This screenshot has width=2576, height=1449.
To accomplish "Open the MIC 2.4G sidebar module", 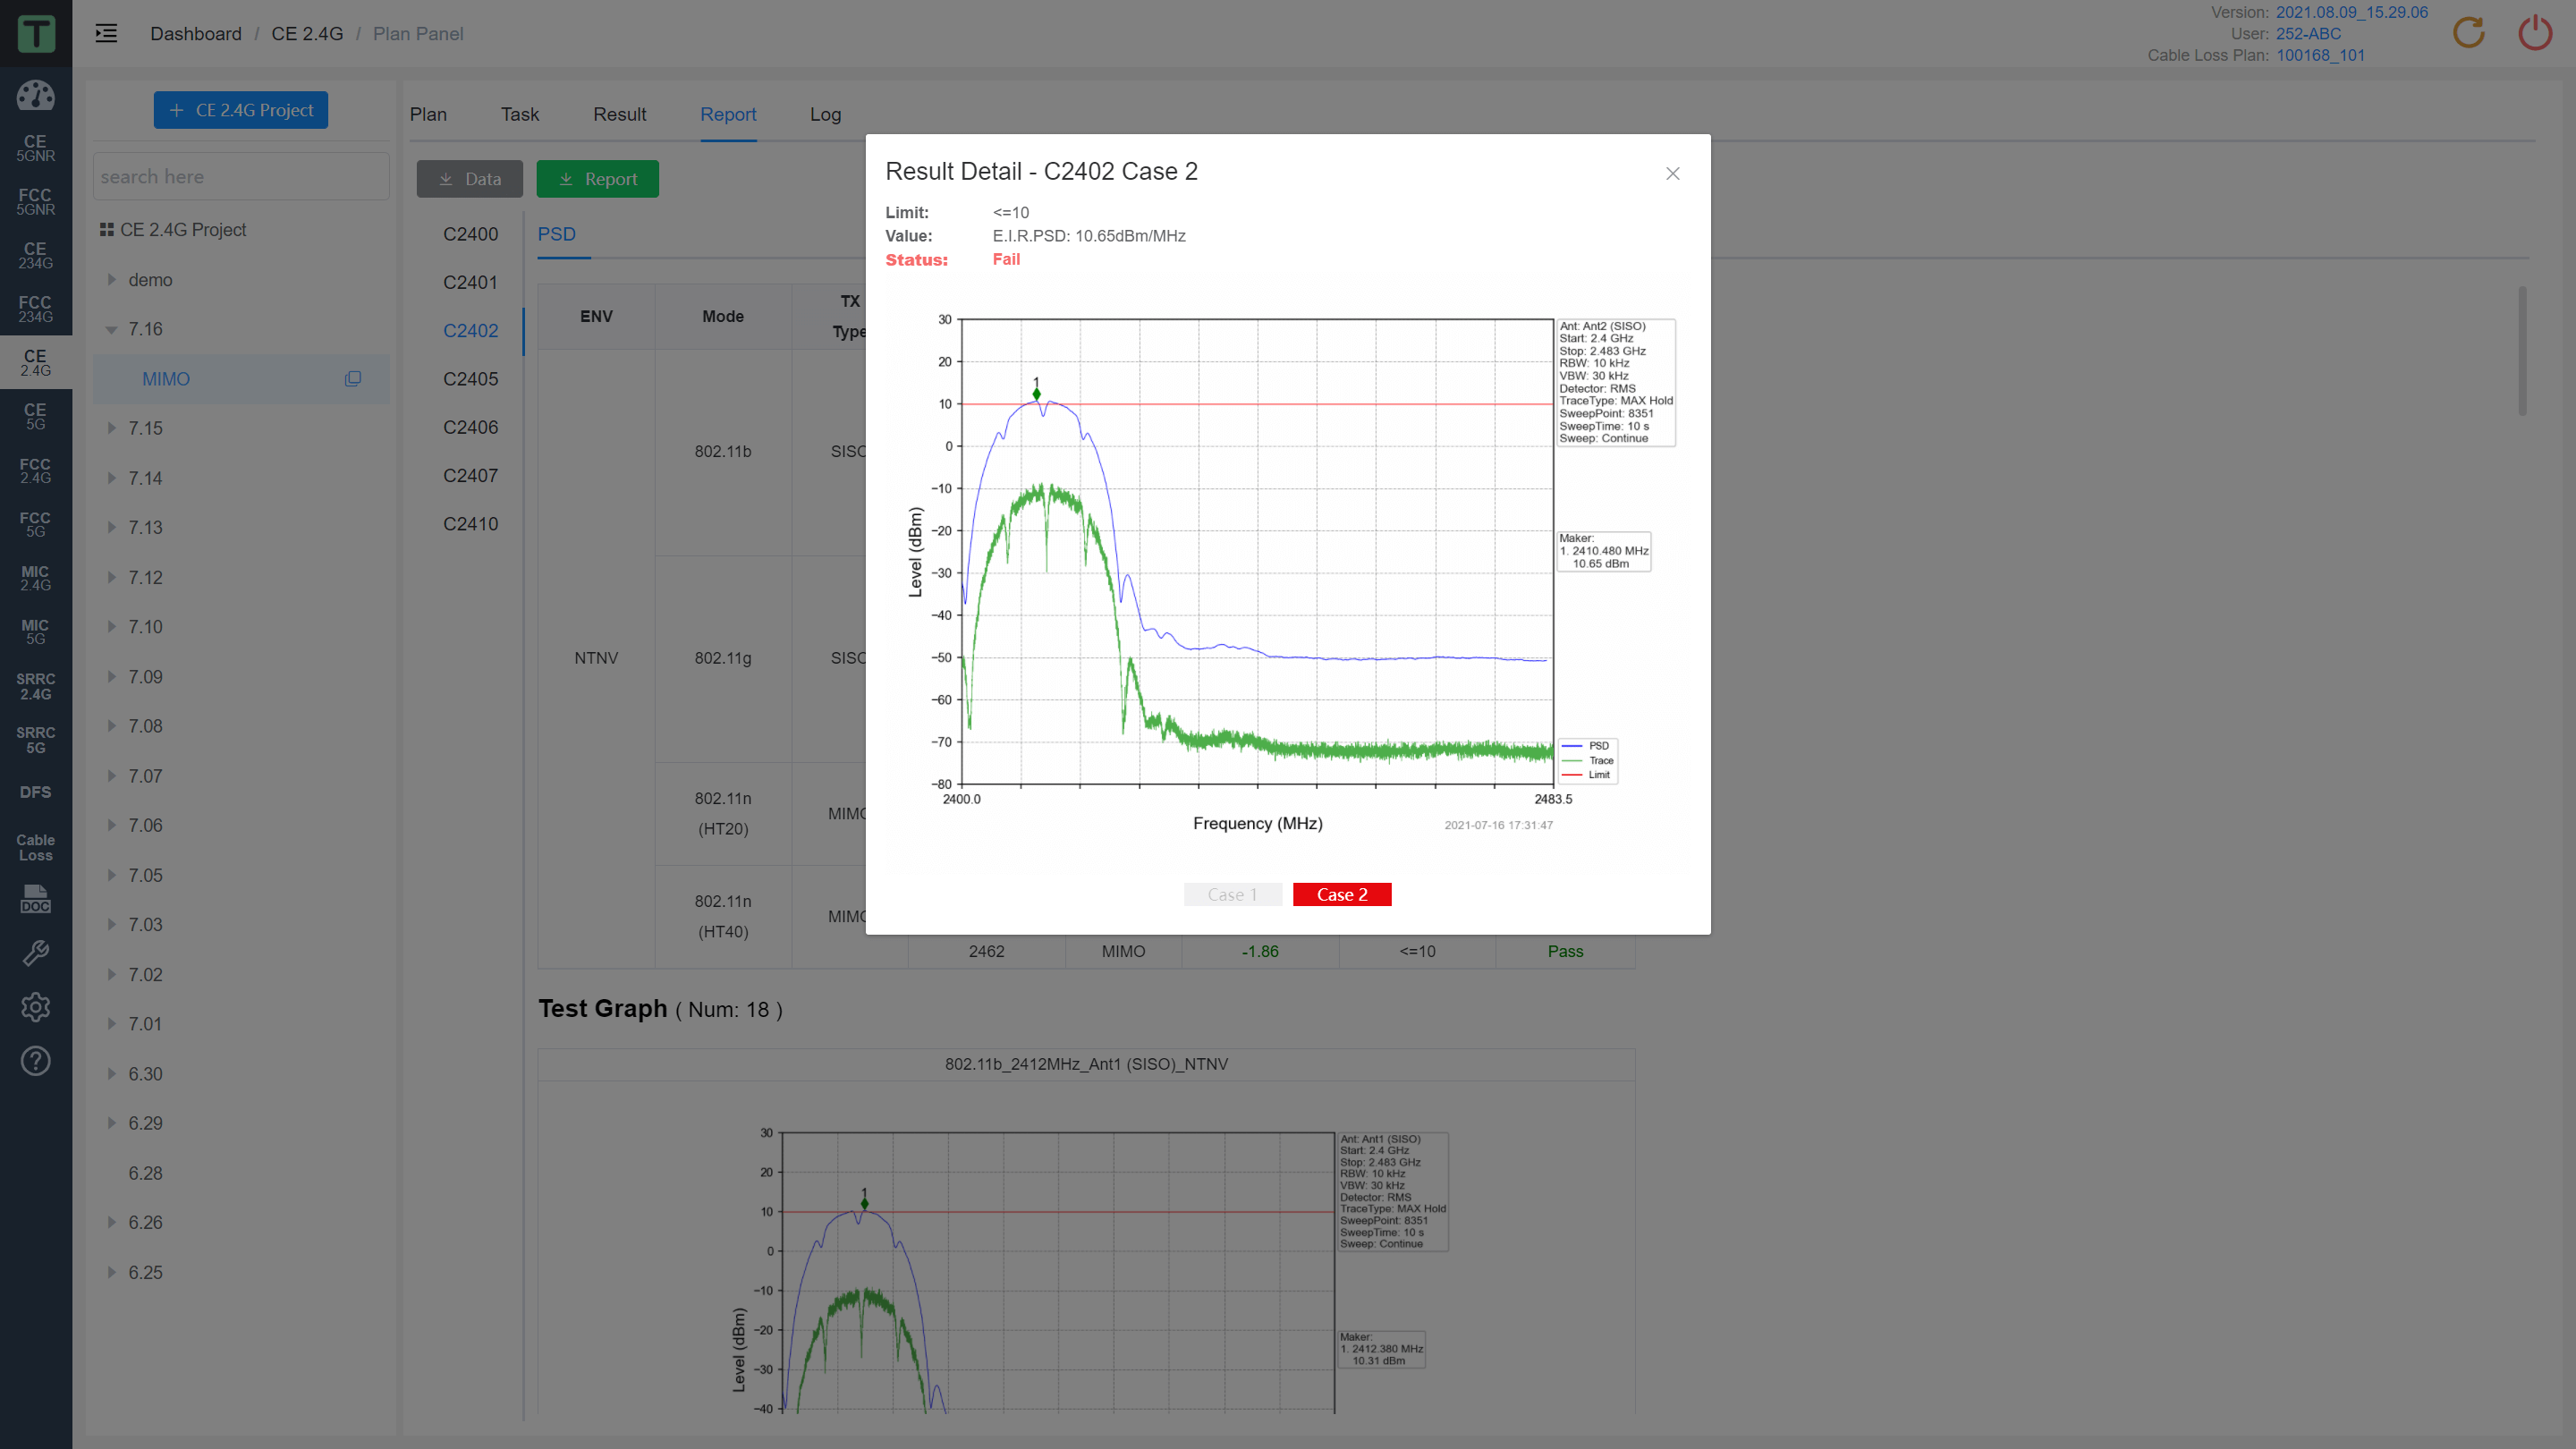I will pyautogui.click(x=35, y=578).
